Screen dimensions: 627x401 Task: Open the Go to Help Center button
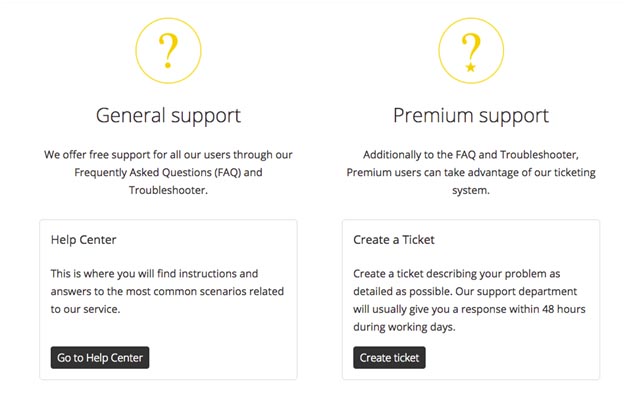pos(100,357)
